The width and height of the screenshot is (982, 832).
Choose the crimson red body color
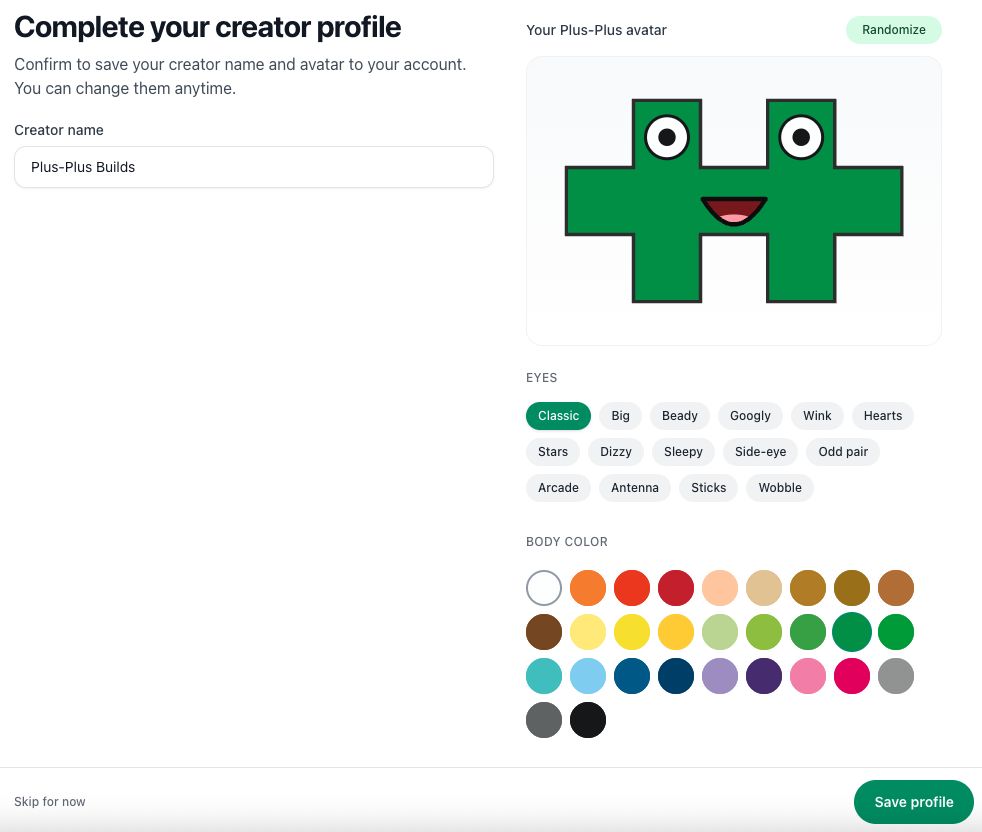click(676, 588)
